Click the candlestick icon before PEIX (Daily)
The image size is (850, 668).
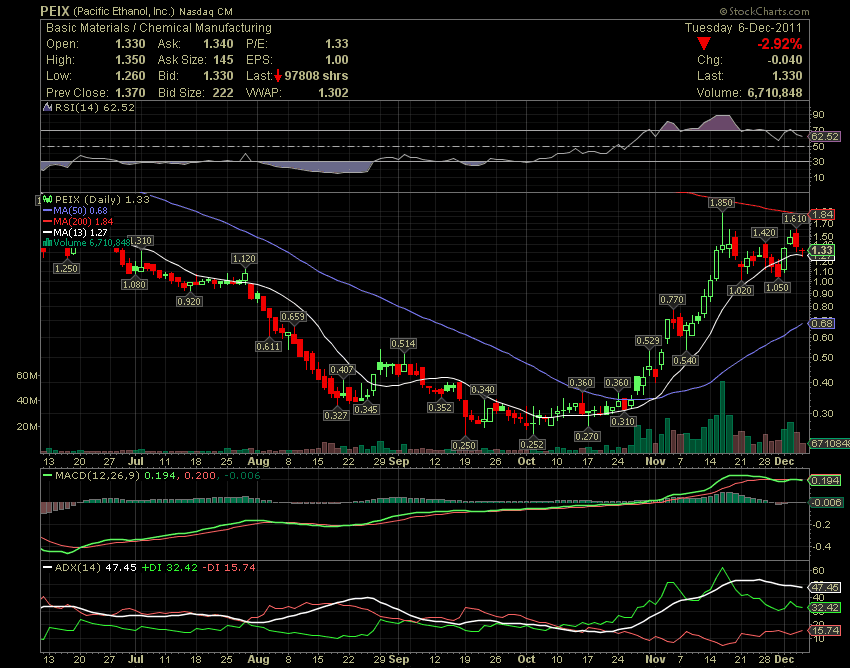48,200
